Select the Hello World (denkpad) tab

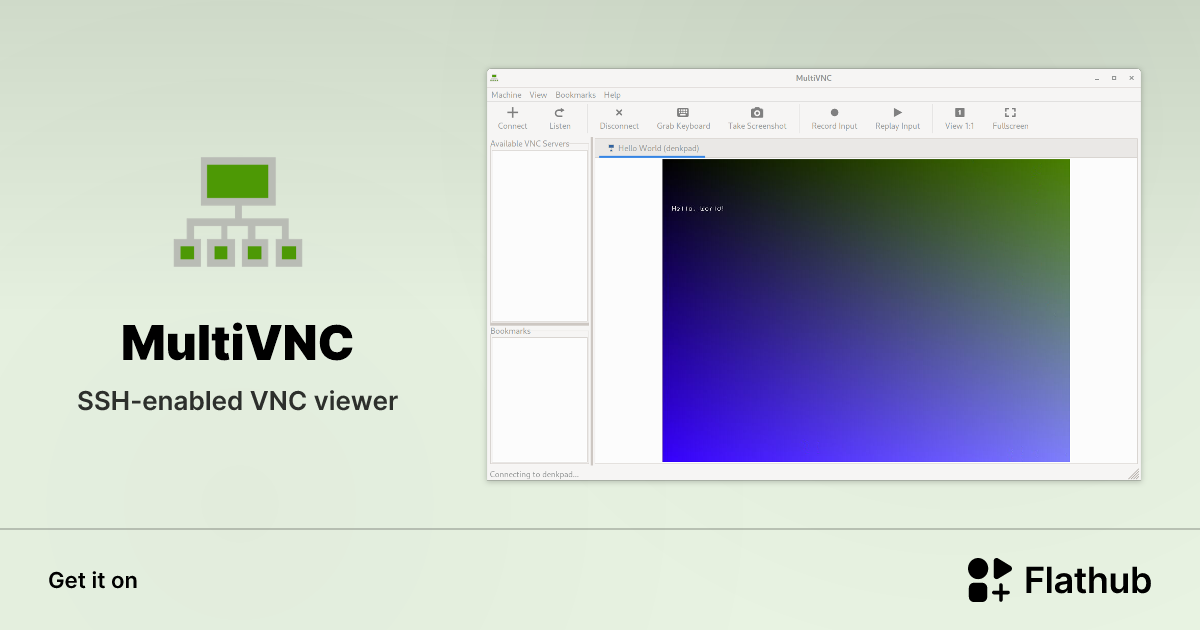pyautogui.click(x=653, y=148)
